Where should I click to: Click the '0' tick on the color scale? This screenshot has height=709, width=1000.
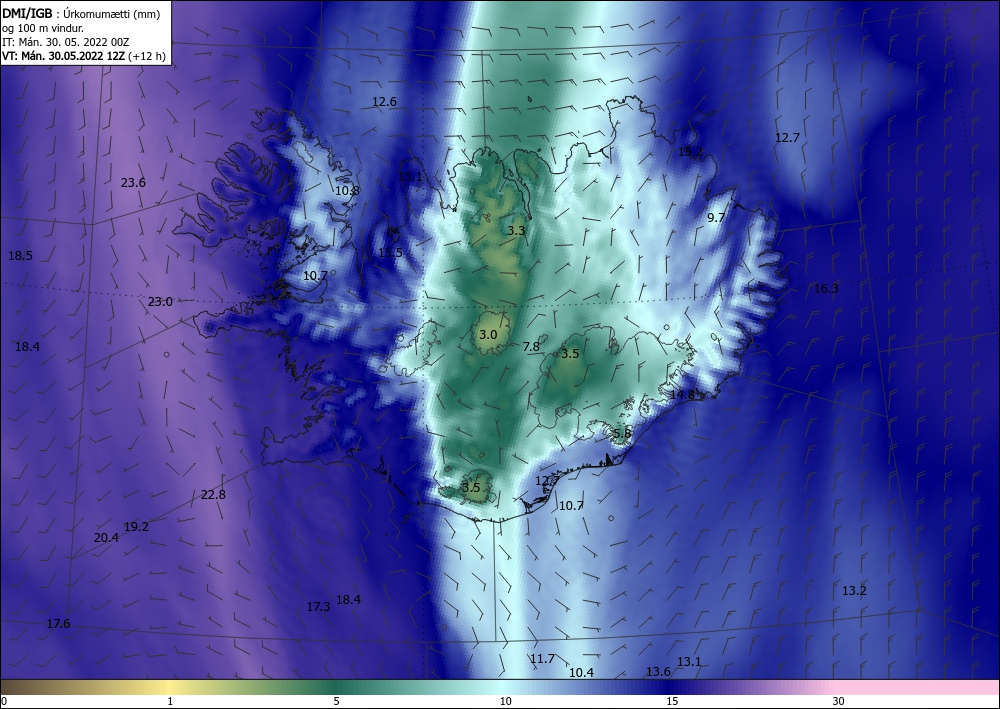4,702
